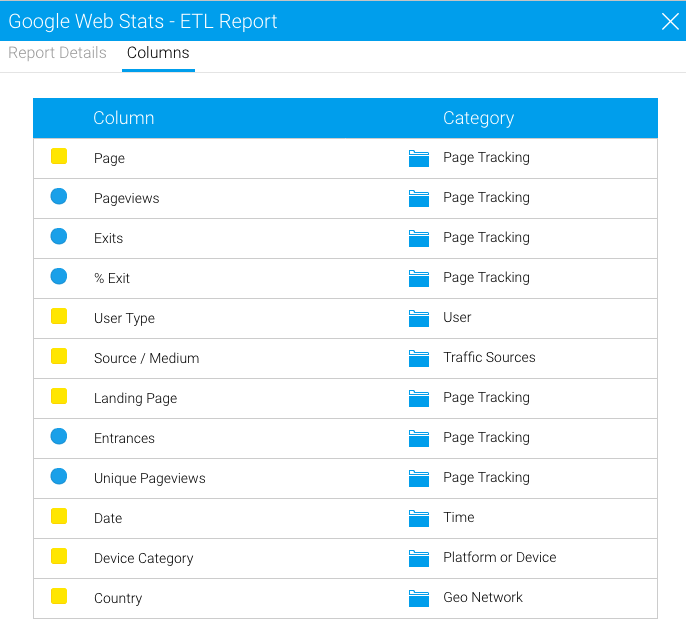This screenshot has height=621, width=686.
Task: Click the yellow dimension icon for User Type
Action: click(x=59, y=316)
